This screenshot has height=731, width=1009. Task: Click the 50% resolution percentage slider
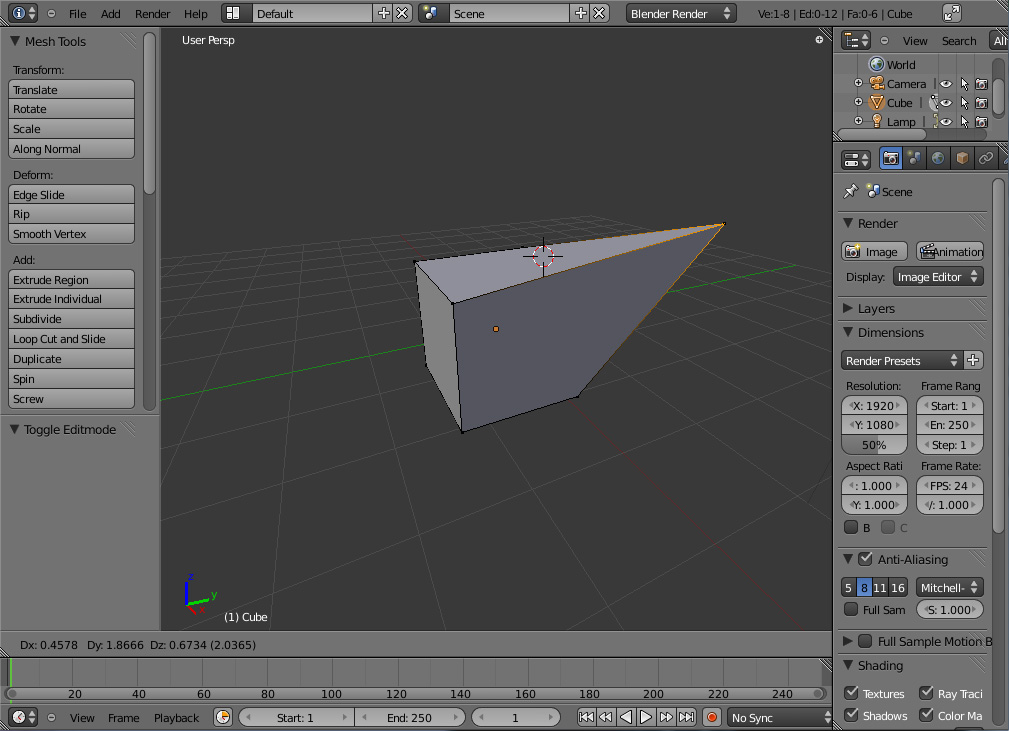pos(875,445)
